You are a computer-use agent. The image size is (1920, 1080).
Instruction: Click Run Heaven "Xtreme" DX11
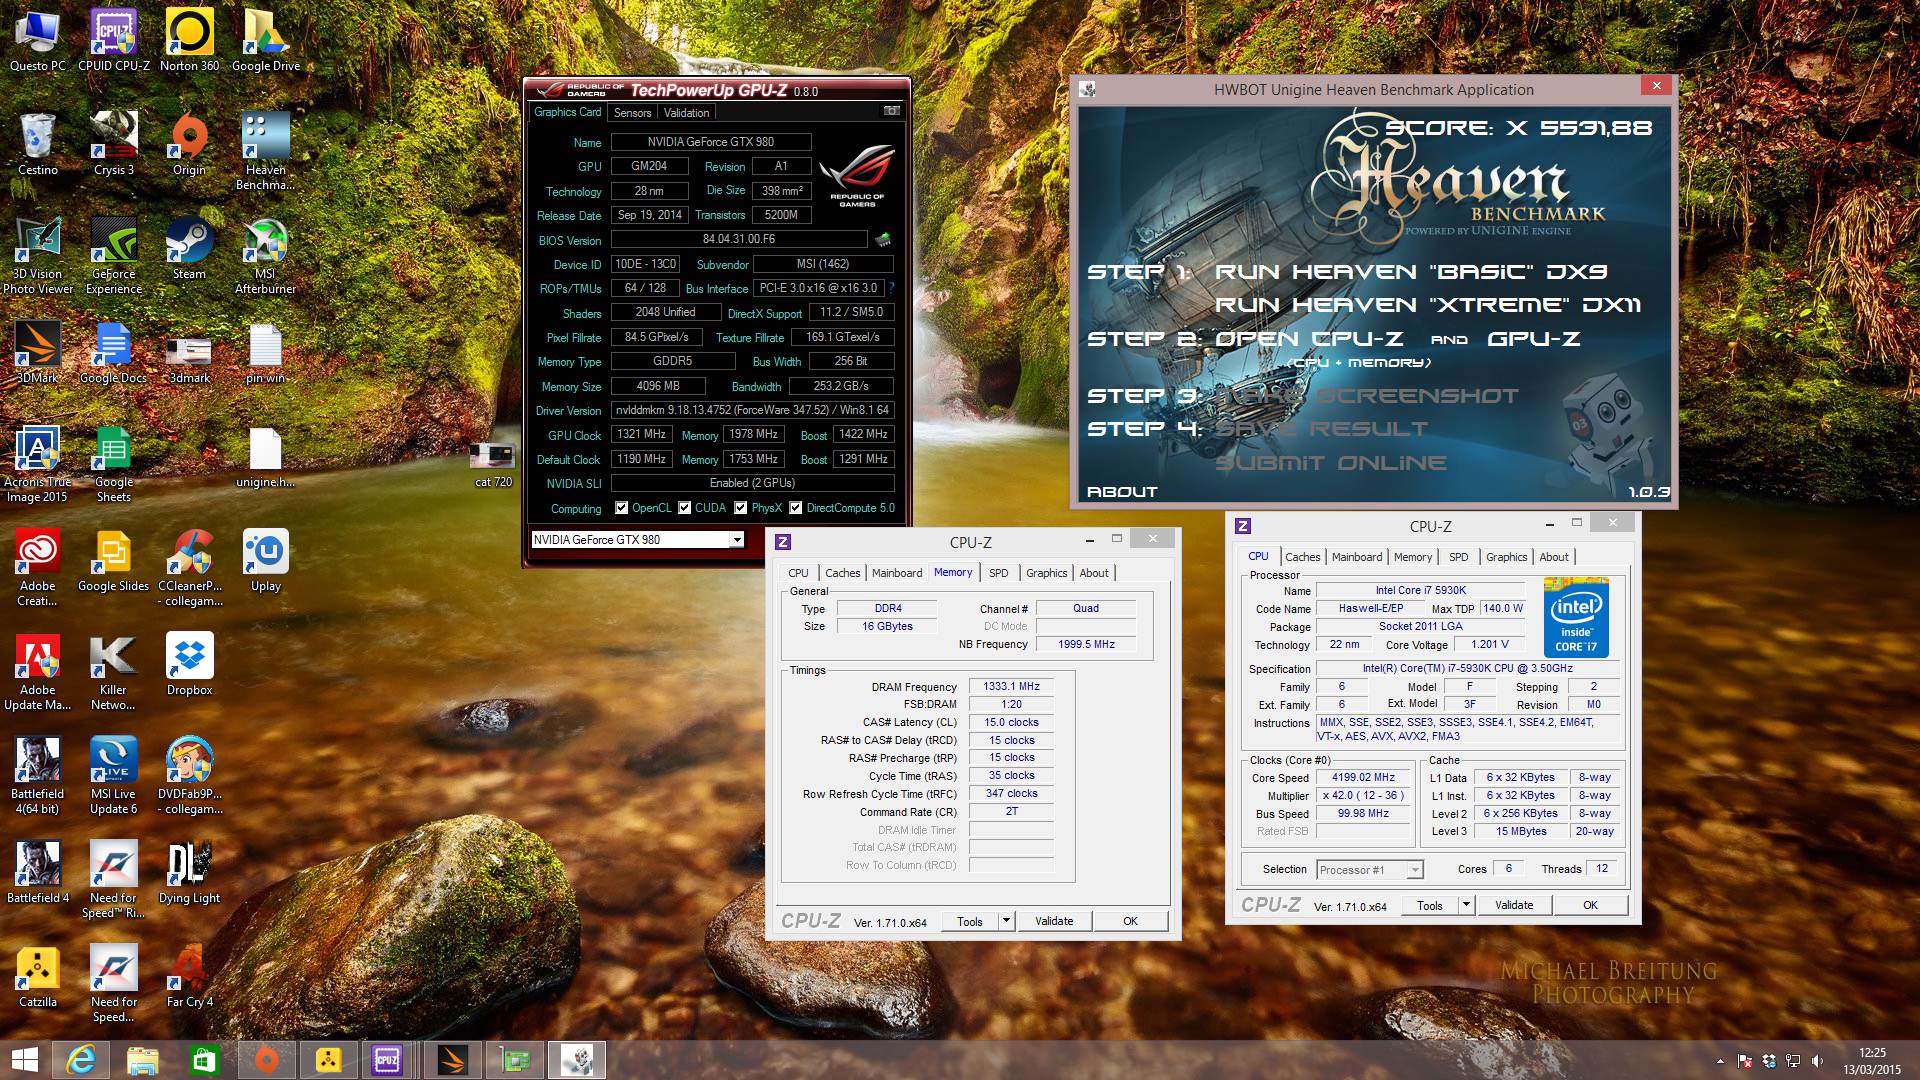1428,305
